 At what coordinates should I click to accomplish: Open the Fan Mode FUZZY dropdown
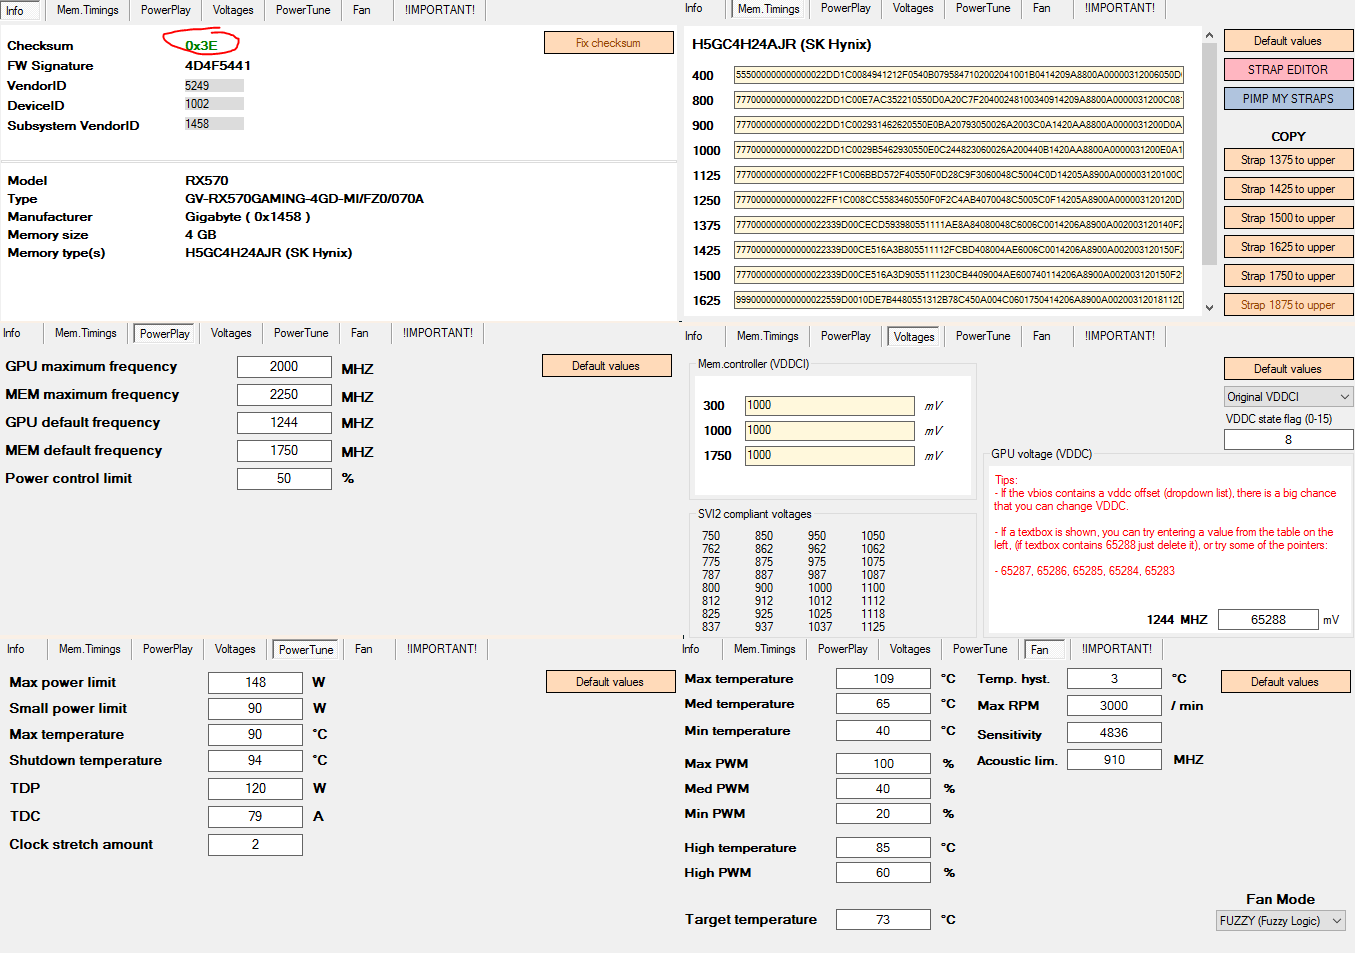pyautogui.click(x=1281, y=921)
